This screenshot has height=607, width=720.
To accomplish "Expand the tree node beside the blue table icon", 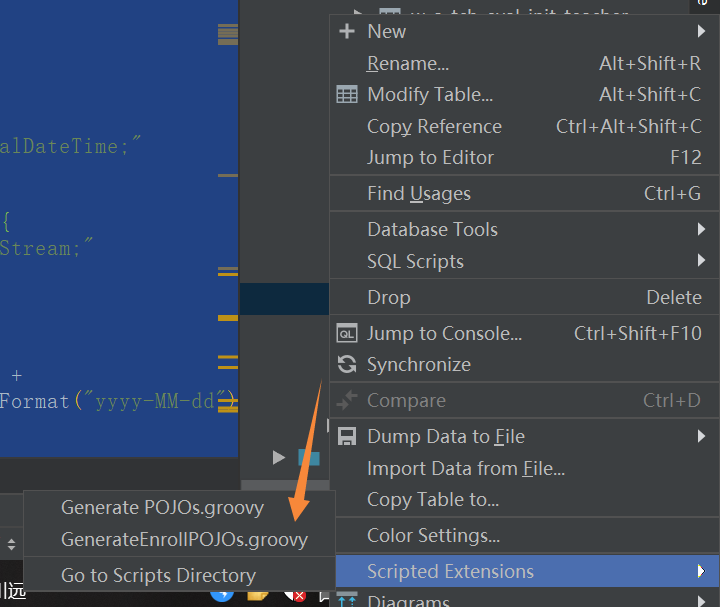I will pos(279,457).
